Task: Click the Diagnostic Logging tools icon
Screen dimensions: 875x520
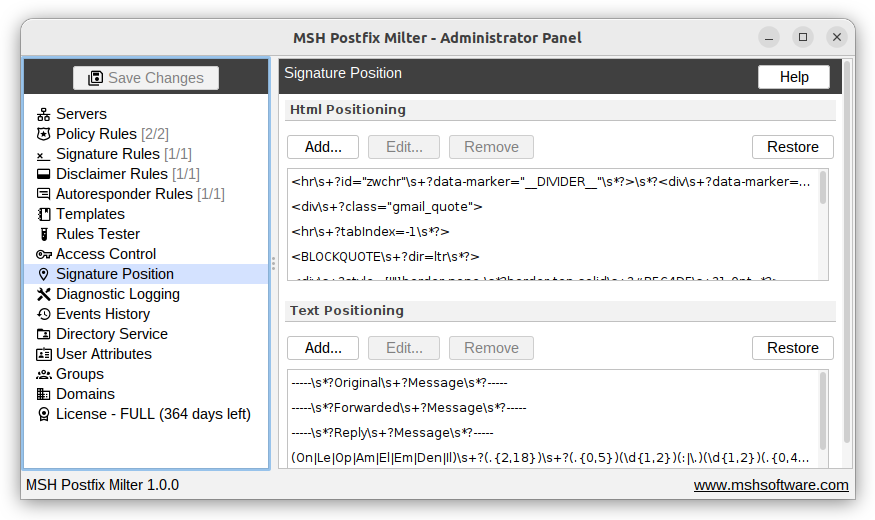Action: (44, 294)
